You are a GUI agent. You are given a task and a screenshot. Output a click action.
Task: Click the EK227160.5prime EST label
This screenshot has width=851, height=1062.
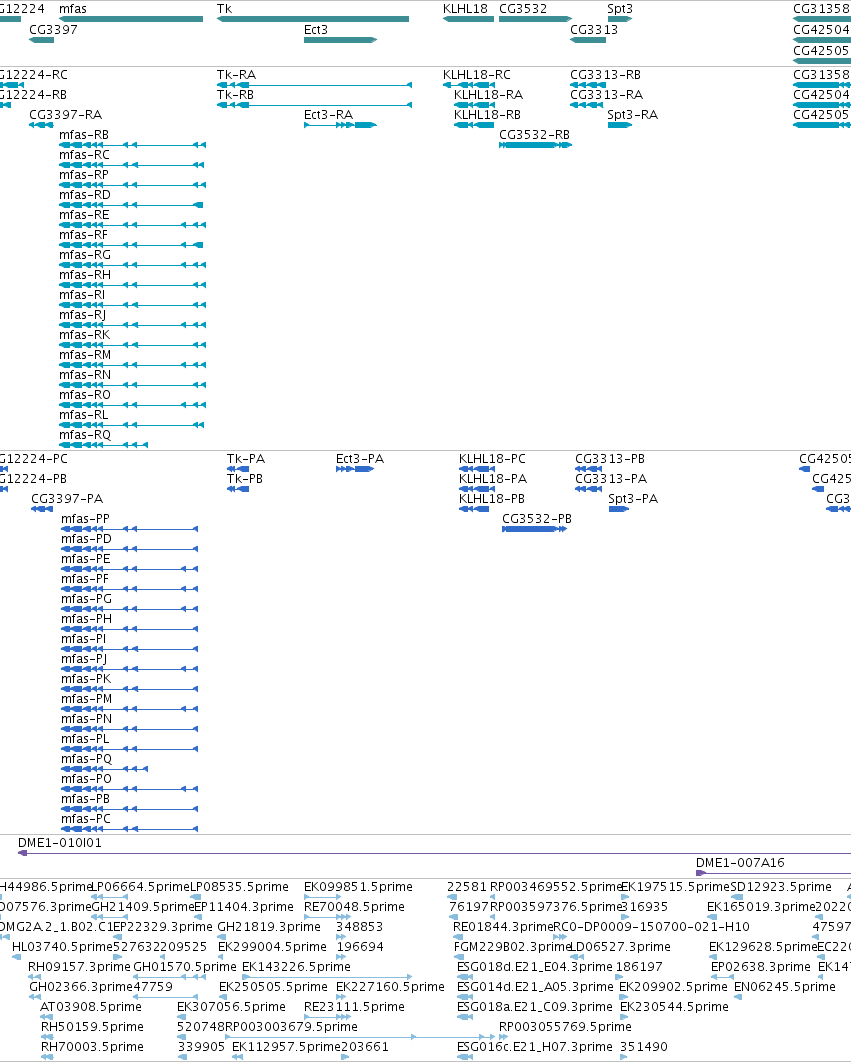390,987
